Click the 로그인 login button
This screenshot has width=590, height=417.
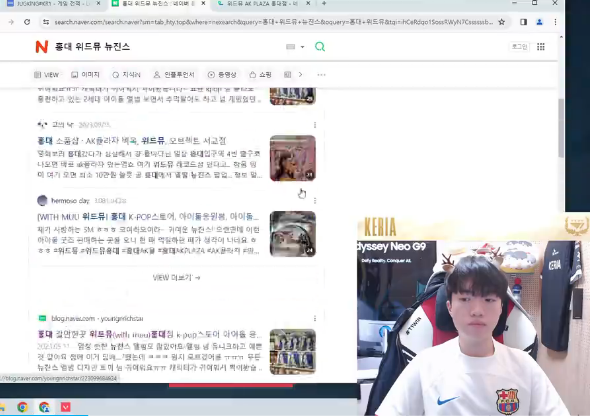point(519,47)
